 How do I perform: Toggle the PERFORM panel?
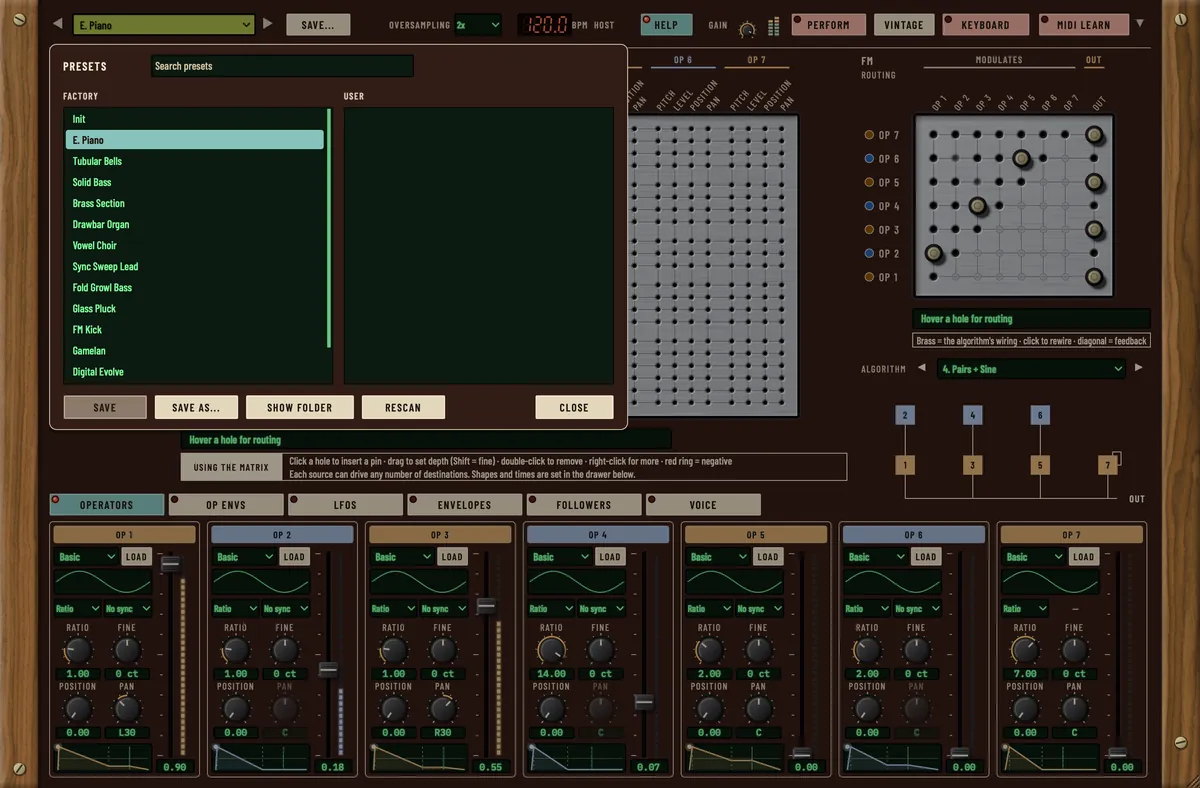coord(828,25)
